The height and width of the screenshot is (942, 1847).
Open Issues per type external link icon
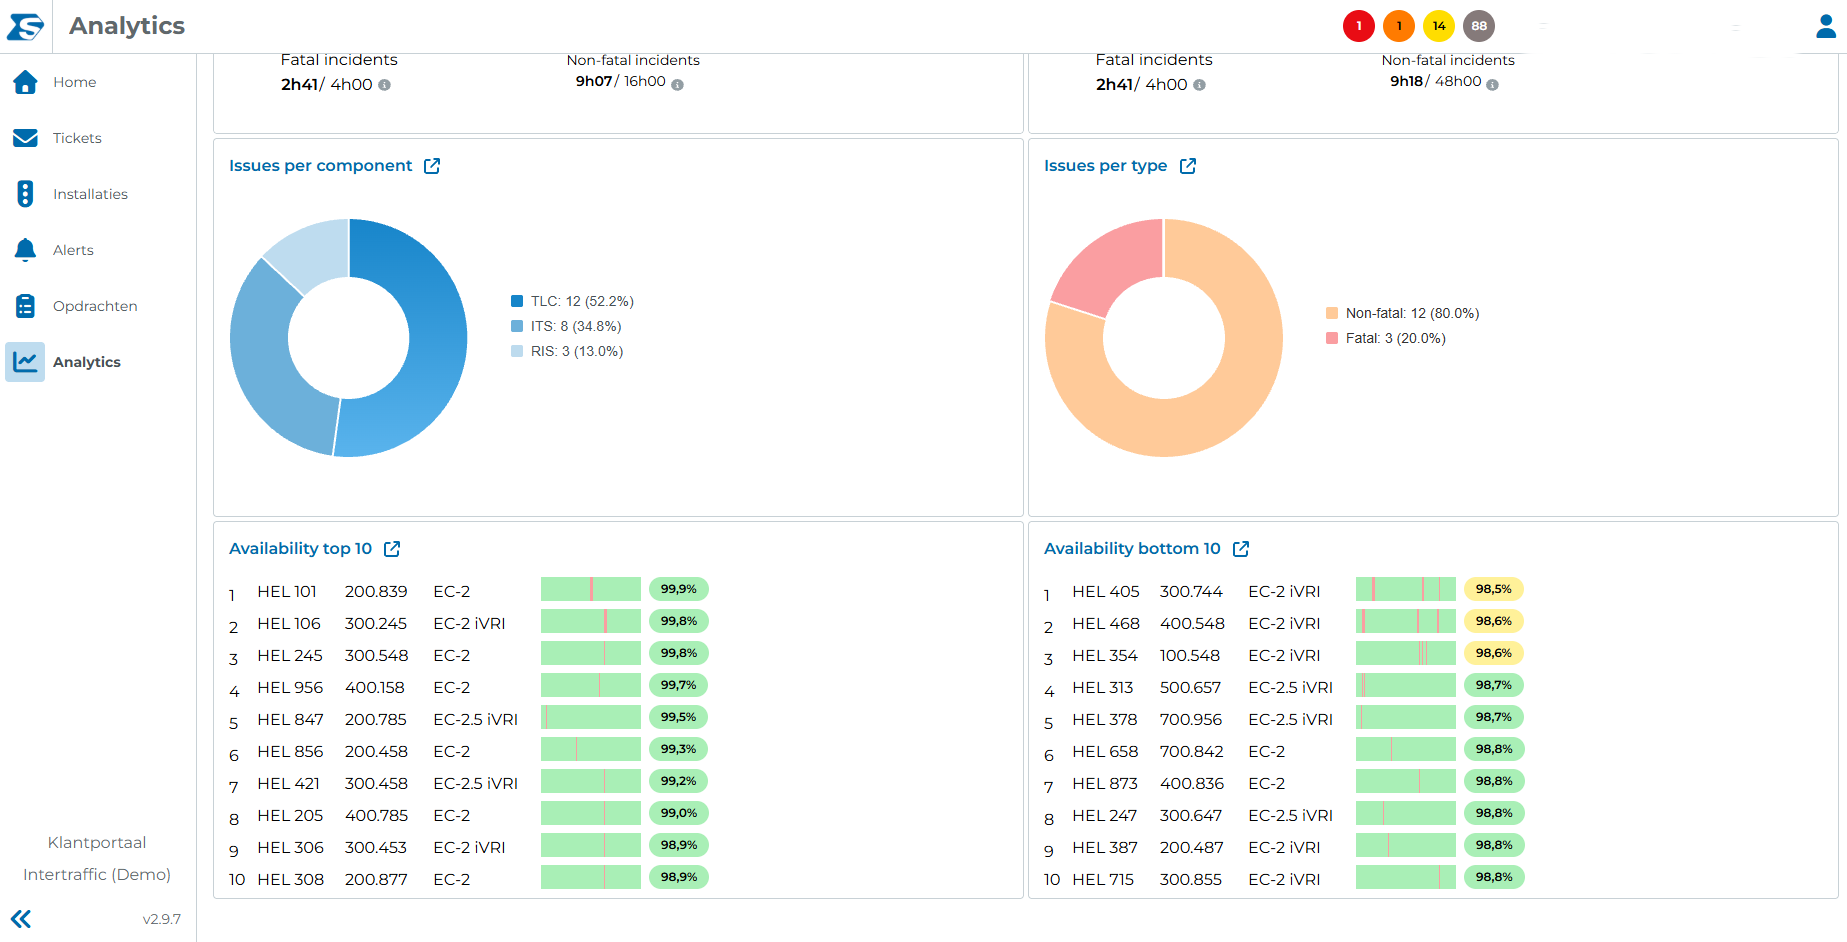pos(1188,166)
